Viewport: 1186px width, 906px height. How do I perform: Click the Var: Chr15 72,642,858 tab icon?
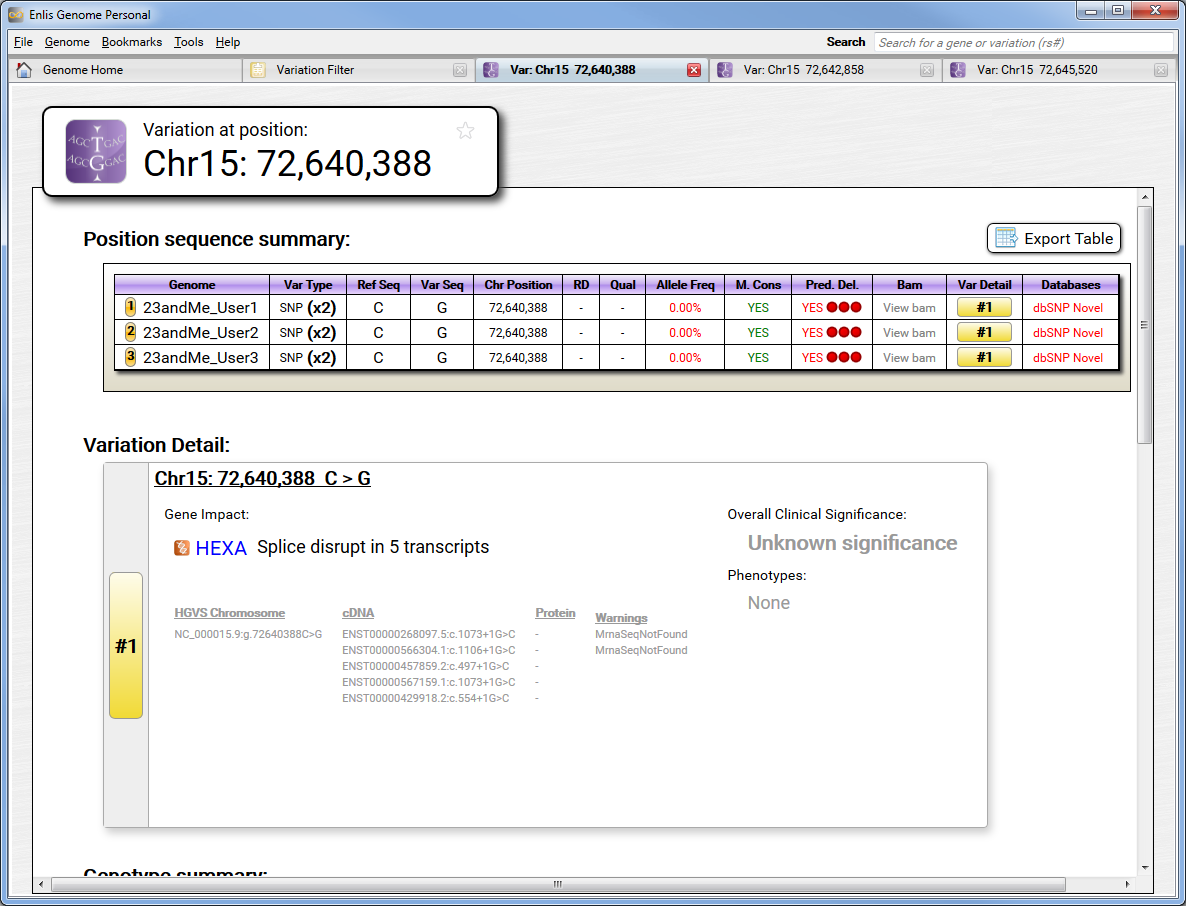coord(725,70)
